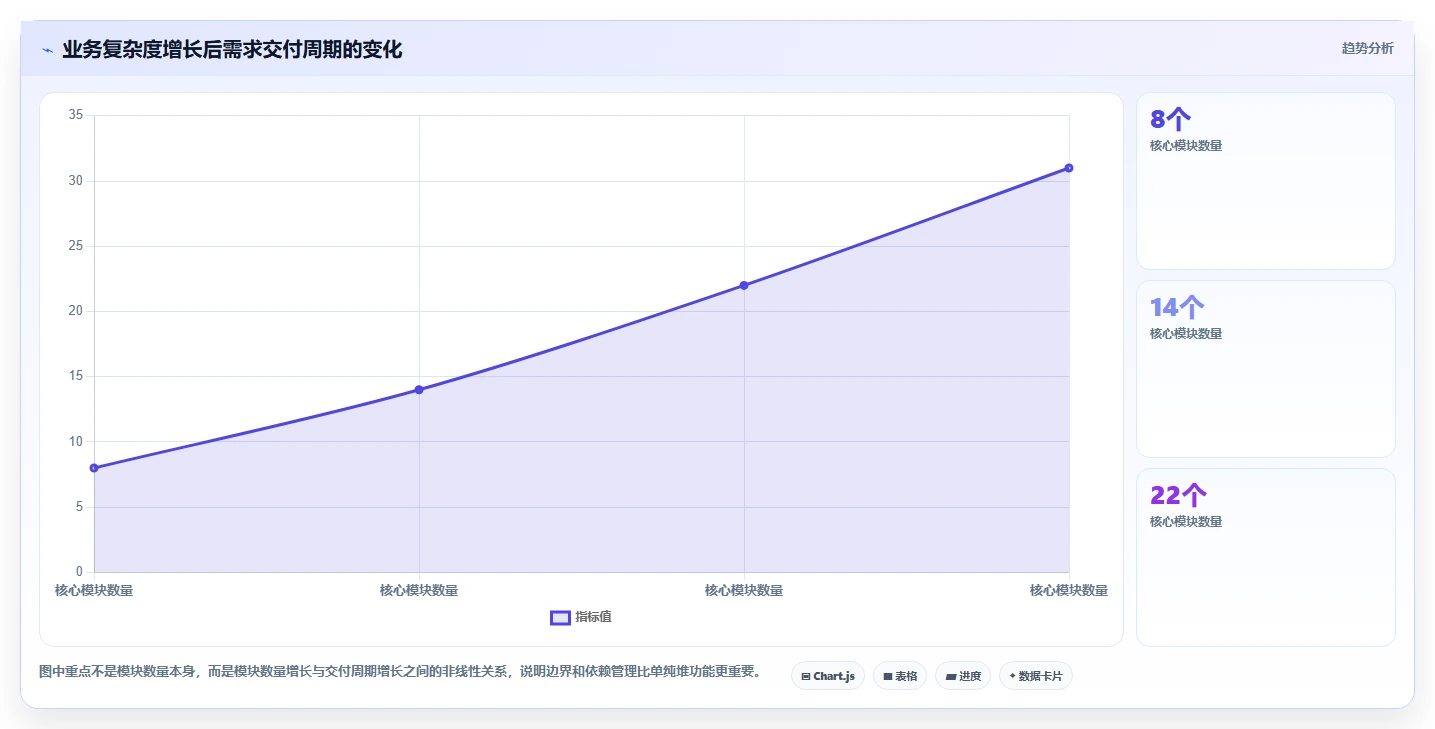Image resolution: width=1435 pixels, height=729 pixels.
Task: Select the 进度 tag
Action: tap(963, 676)
